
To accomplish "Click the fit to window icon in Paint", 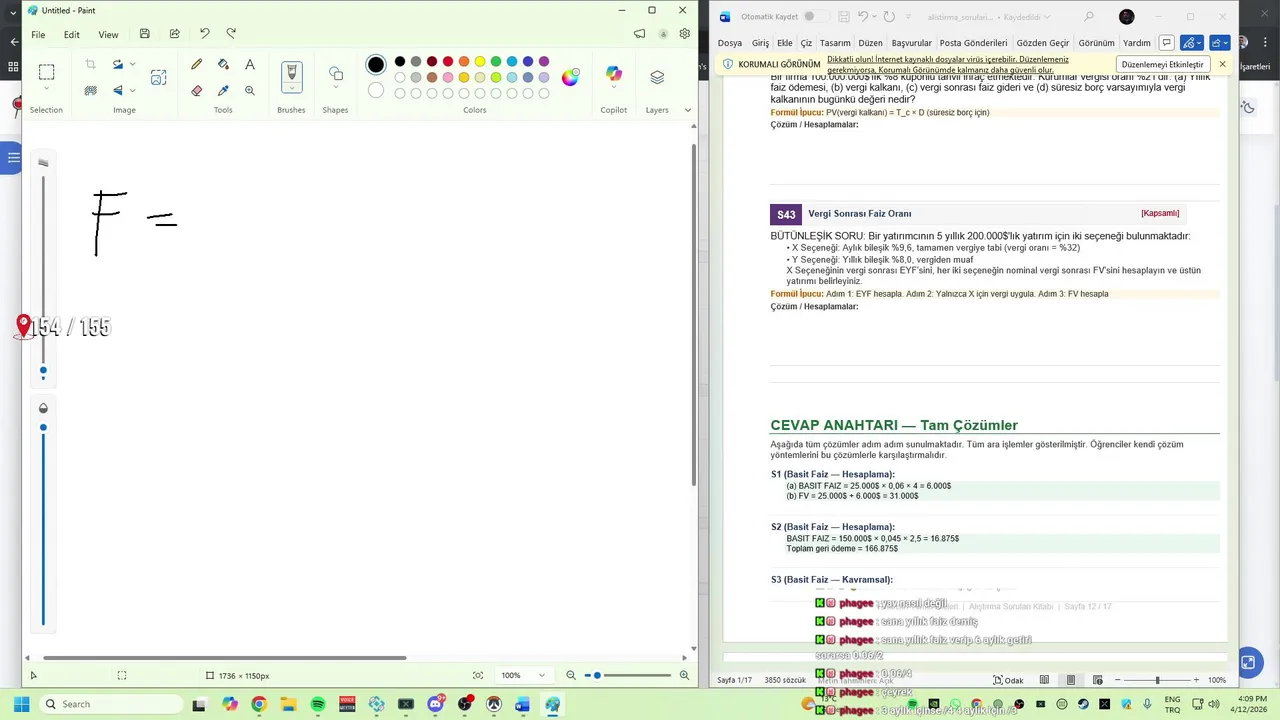I will tap(478, 675).
